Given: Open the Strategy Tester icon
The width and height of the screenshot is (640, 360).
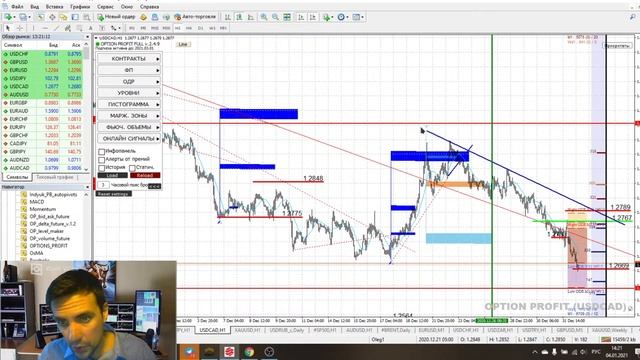Looking at the screenshot, I should [x=87, y=17].
